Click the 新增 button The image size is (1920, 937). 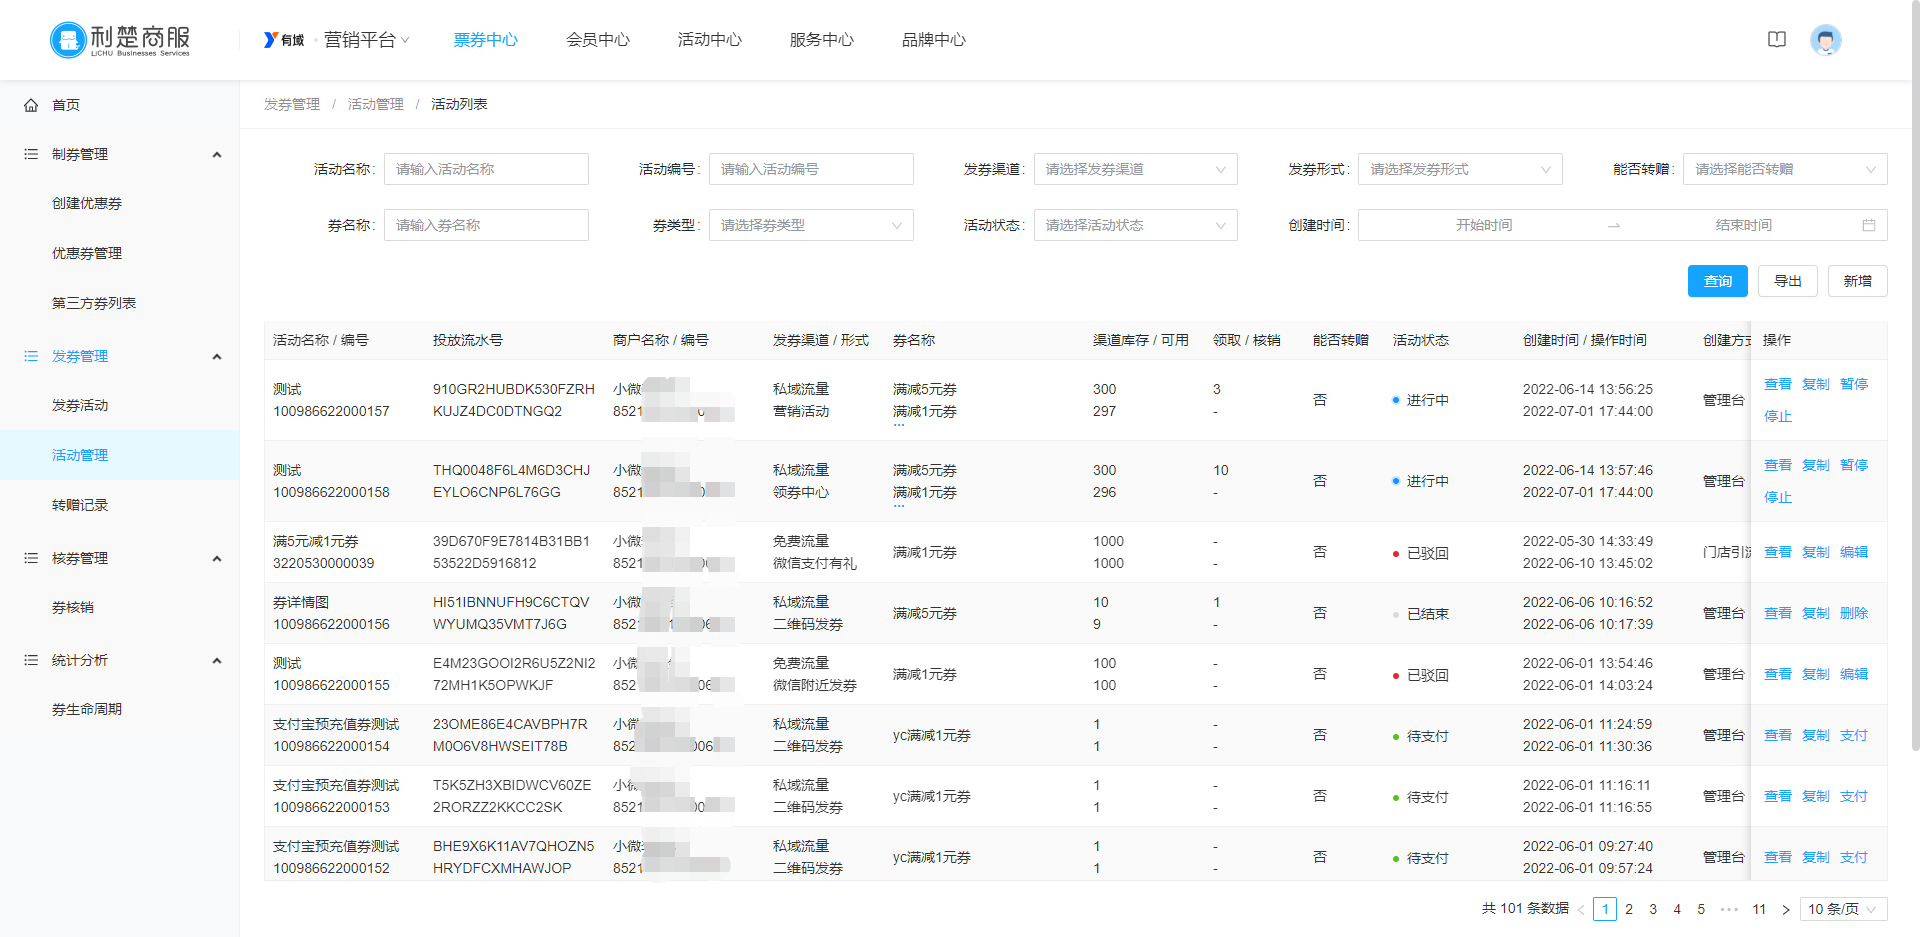coord(1858,281)
